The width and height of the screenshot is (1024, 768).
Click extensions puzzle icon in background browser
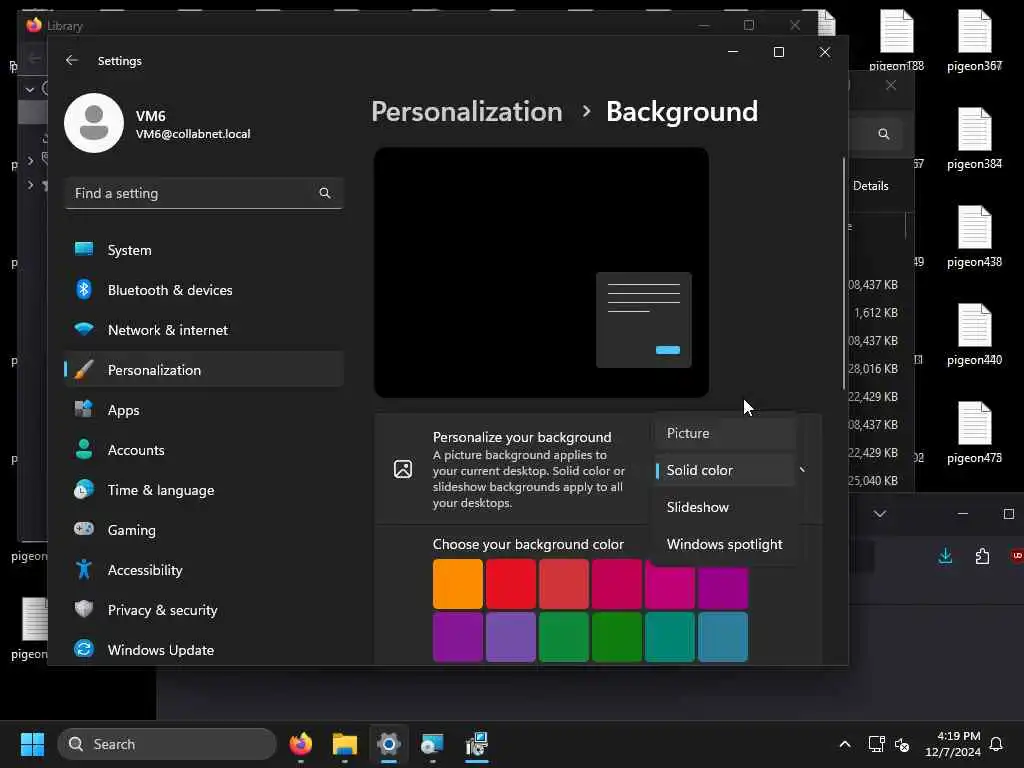click(982, 556)
